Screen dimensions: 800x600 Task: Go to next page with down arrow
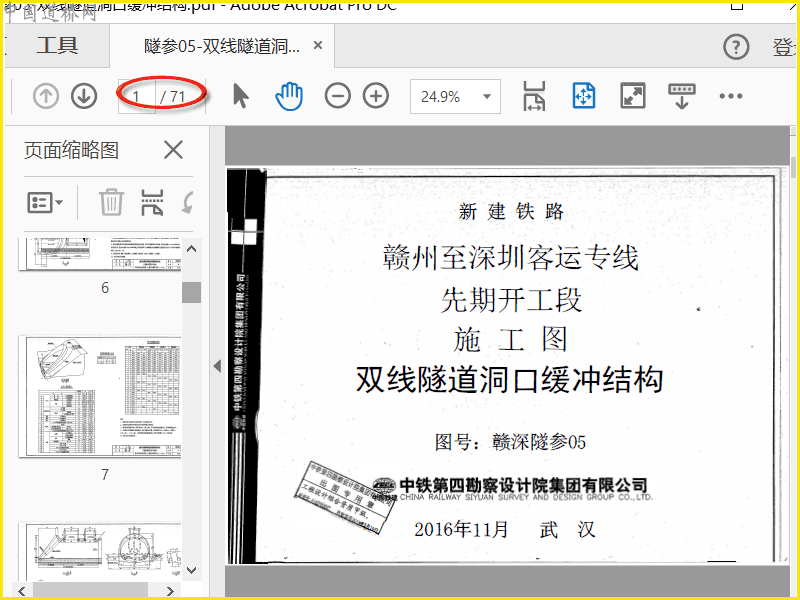point(84,96)
